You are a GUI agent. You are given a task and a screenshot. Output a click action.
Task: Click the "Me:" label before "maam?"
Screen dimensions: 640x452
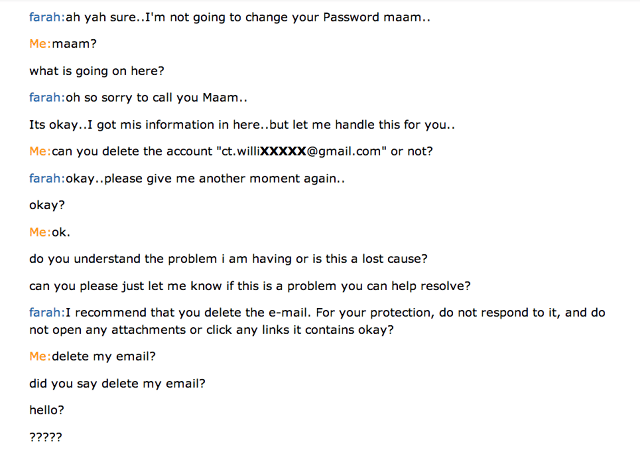coord(40,44)
